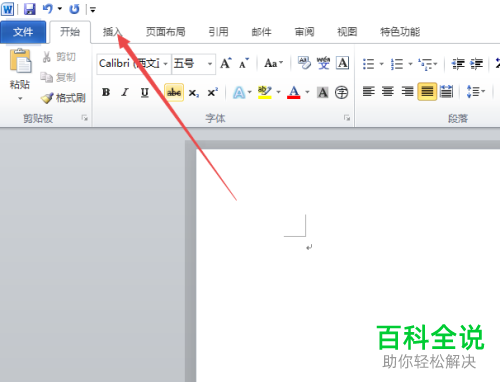Open the 文件 menu tab
The height and width of the screenshot is (382, 500).
[23, 32]
